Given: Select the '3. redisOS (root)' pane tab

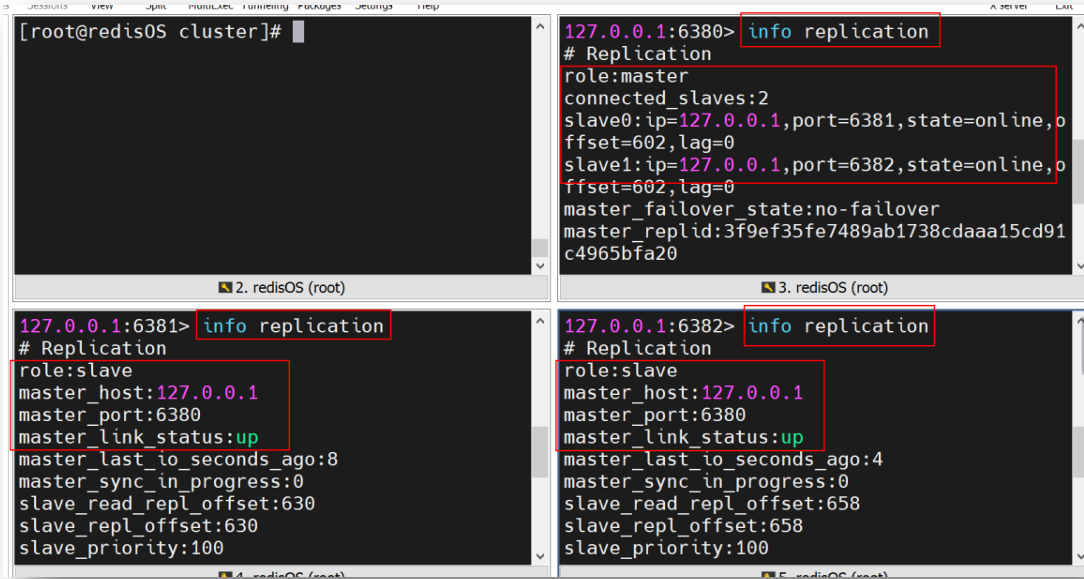Looking at the screenshot, I should [825, 287].
